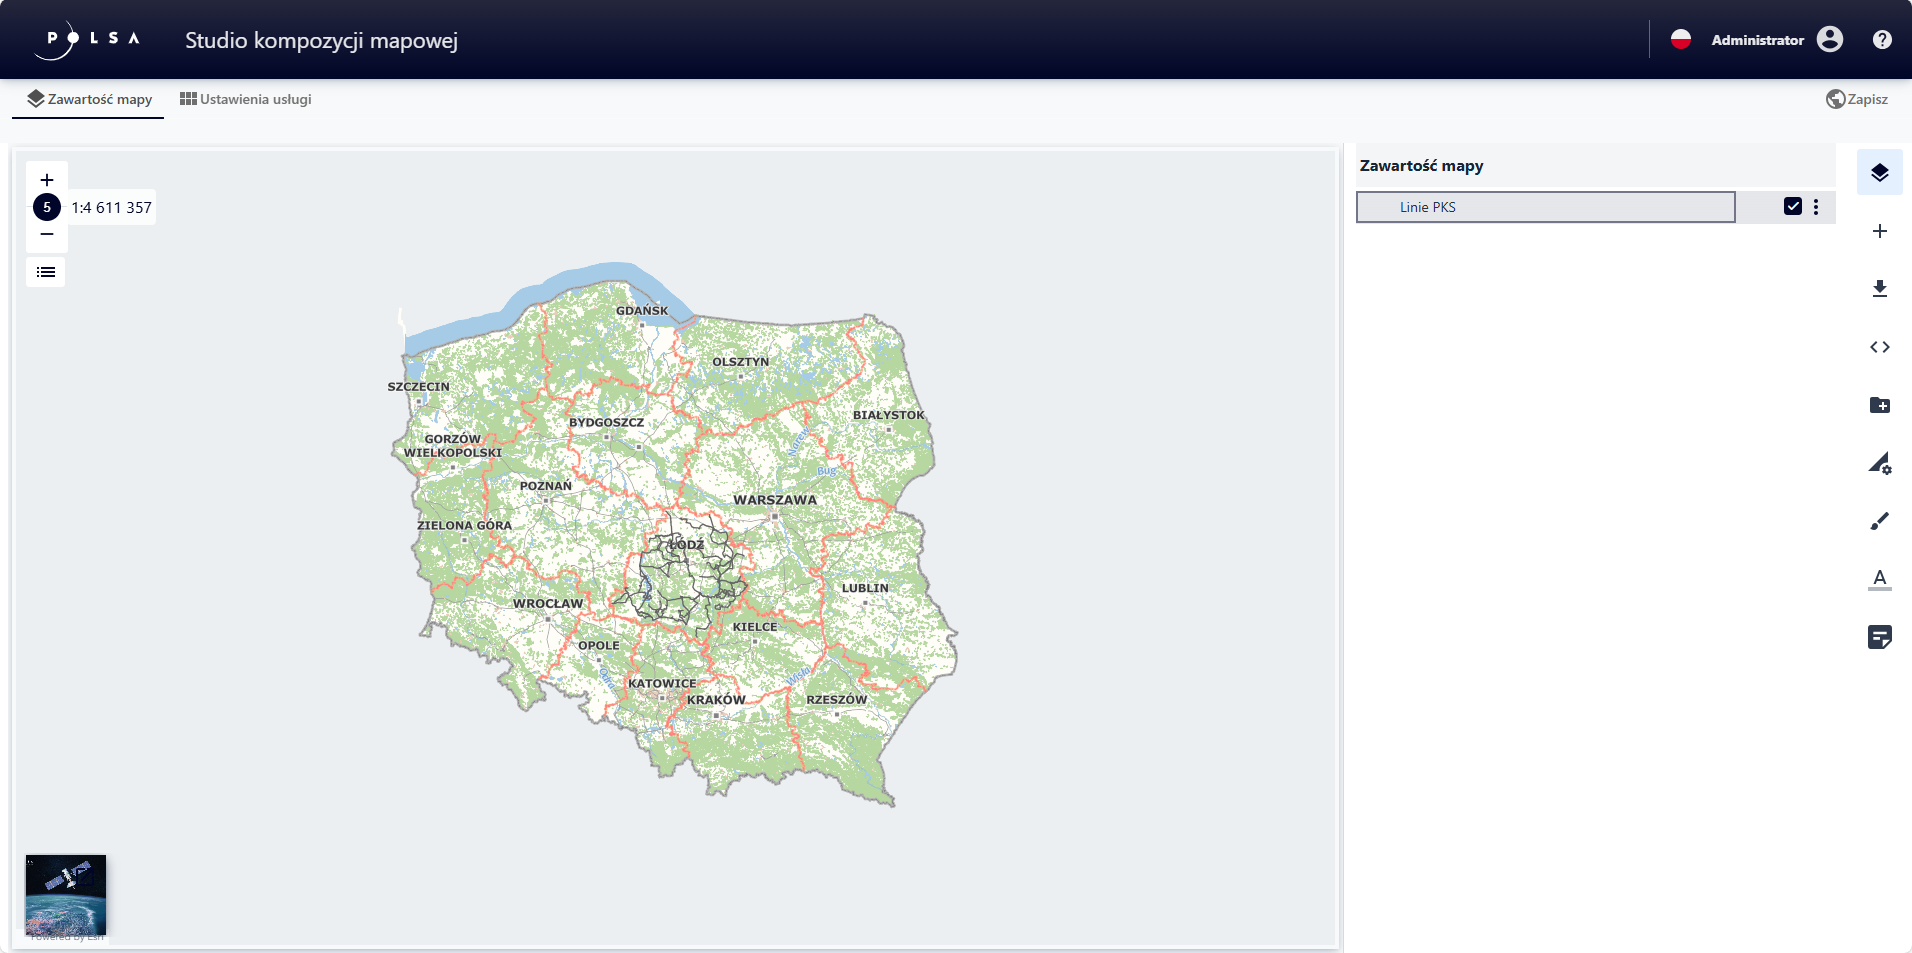Open the layers panel icon in sidebar

point(1879,173)
